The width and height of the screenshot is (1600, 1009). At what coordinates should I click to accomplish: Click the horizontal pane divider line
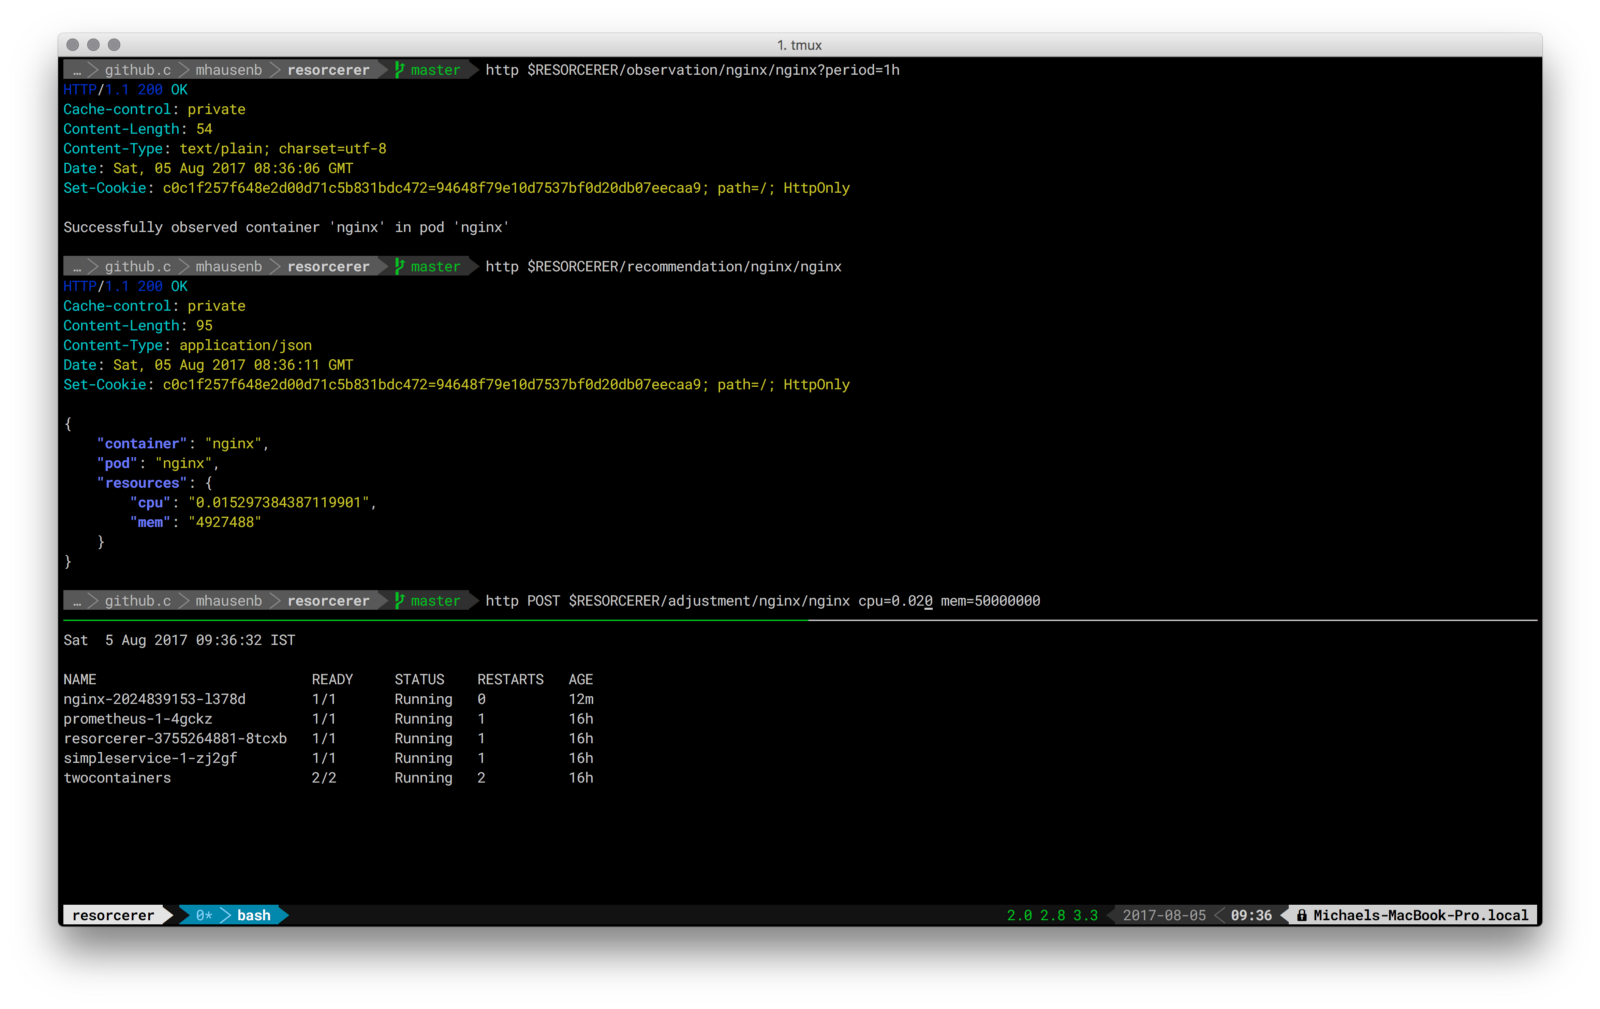(x=800, y=620)
